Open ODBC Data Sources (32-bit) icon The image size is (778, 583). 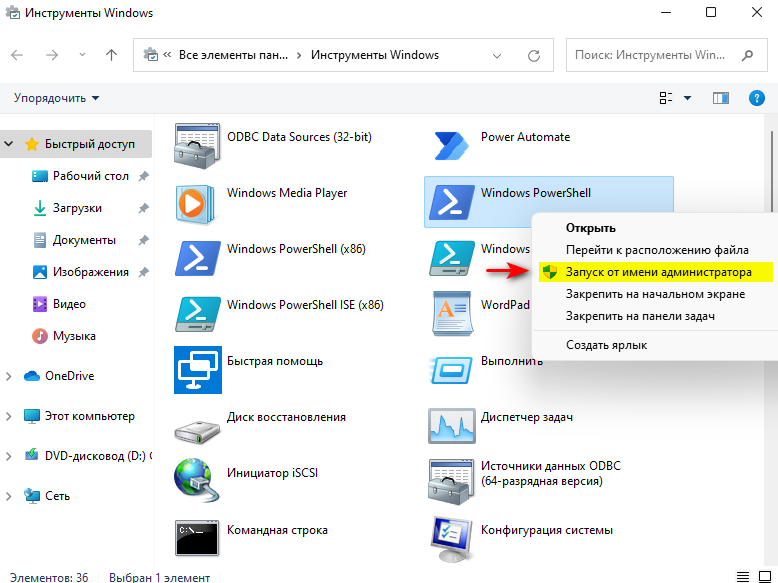click(x=197, y=146)
